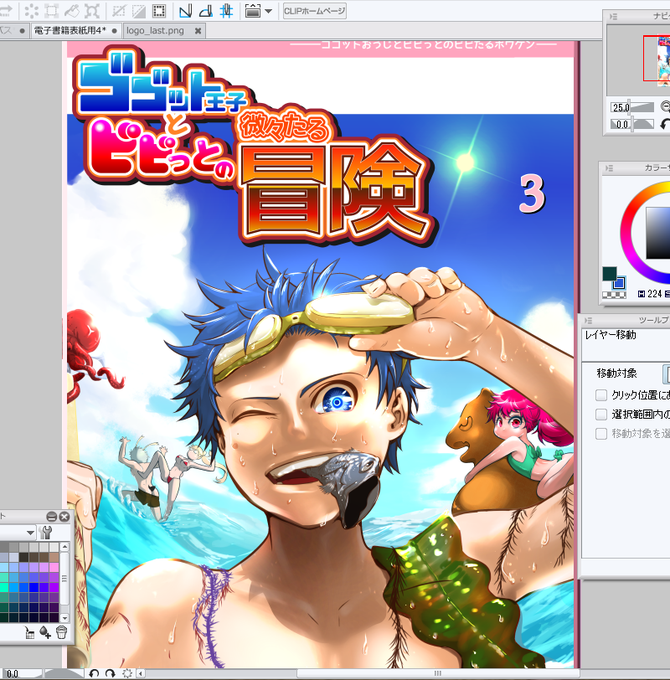Click the fill bucket icon in toolbar

[72, 11]
